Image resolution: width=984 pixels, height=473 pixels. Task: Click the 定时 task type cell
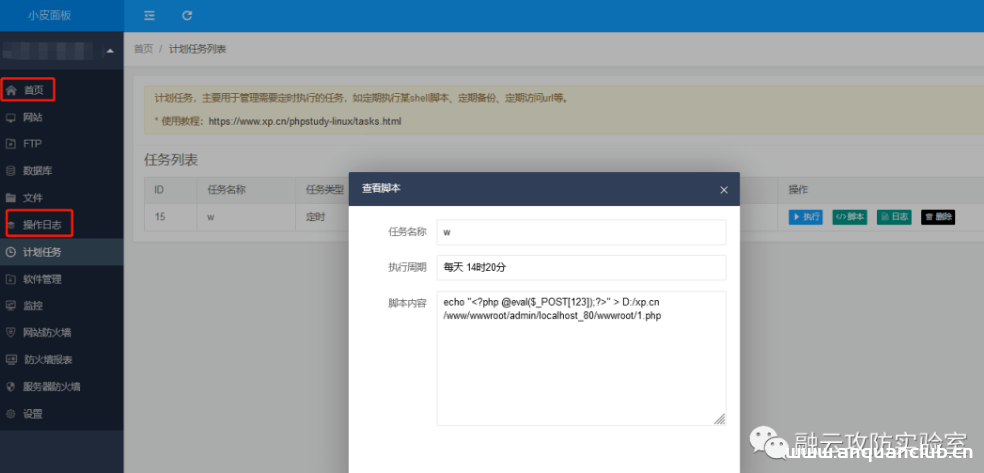316,217
